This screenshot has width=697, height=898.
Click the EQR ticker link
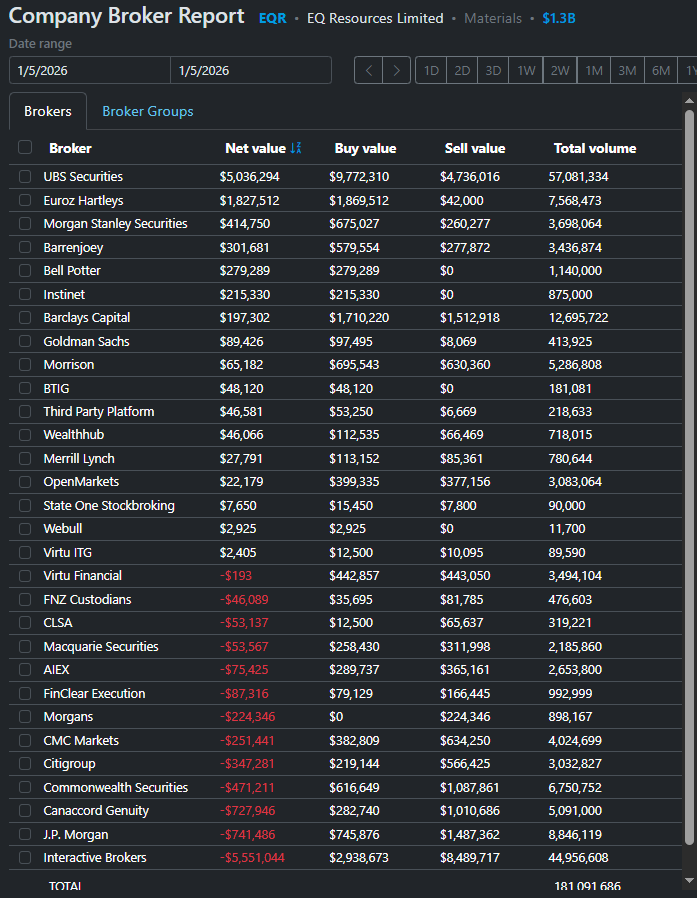coord(273,18)
